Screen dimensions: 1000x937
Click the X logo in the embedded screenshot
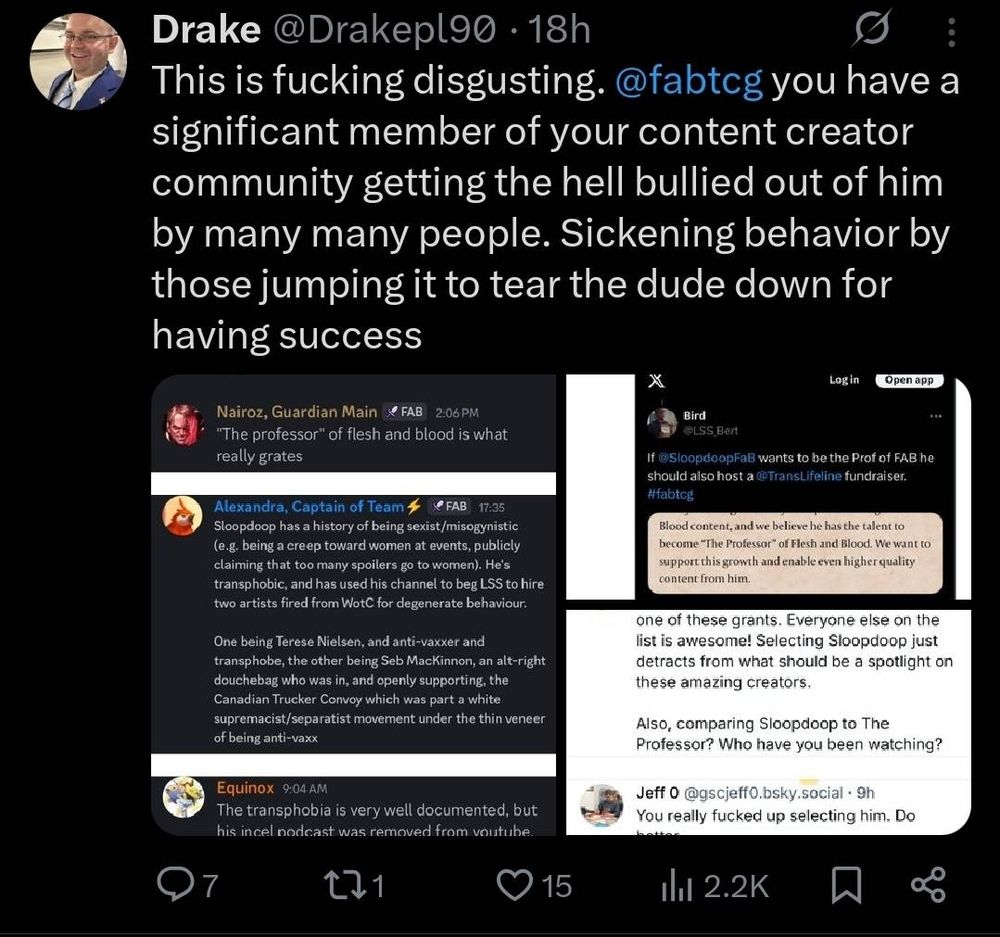(655, 379)
